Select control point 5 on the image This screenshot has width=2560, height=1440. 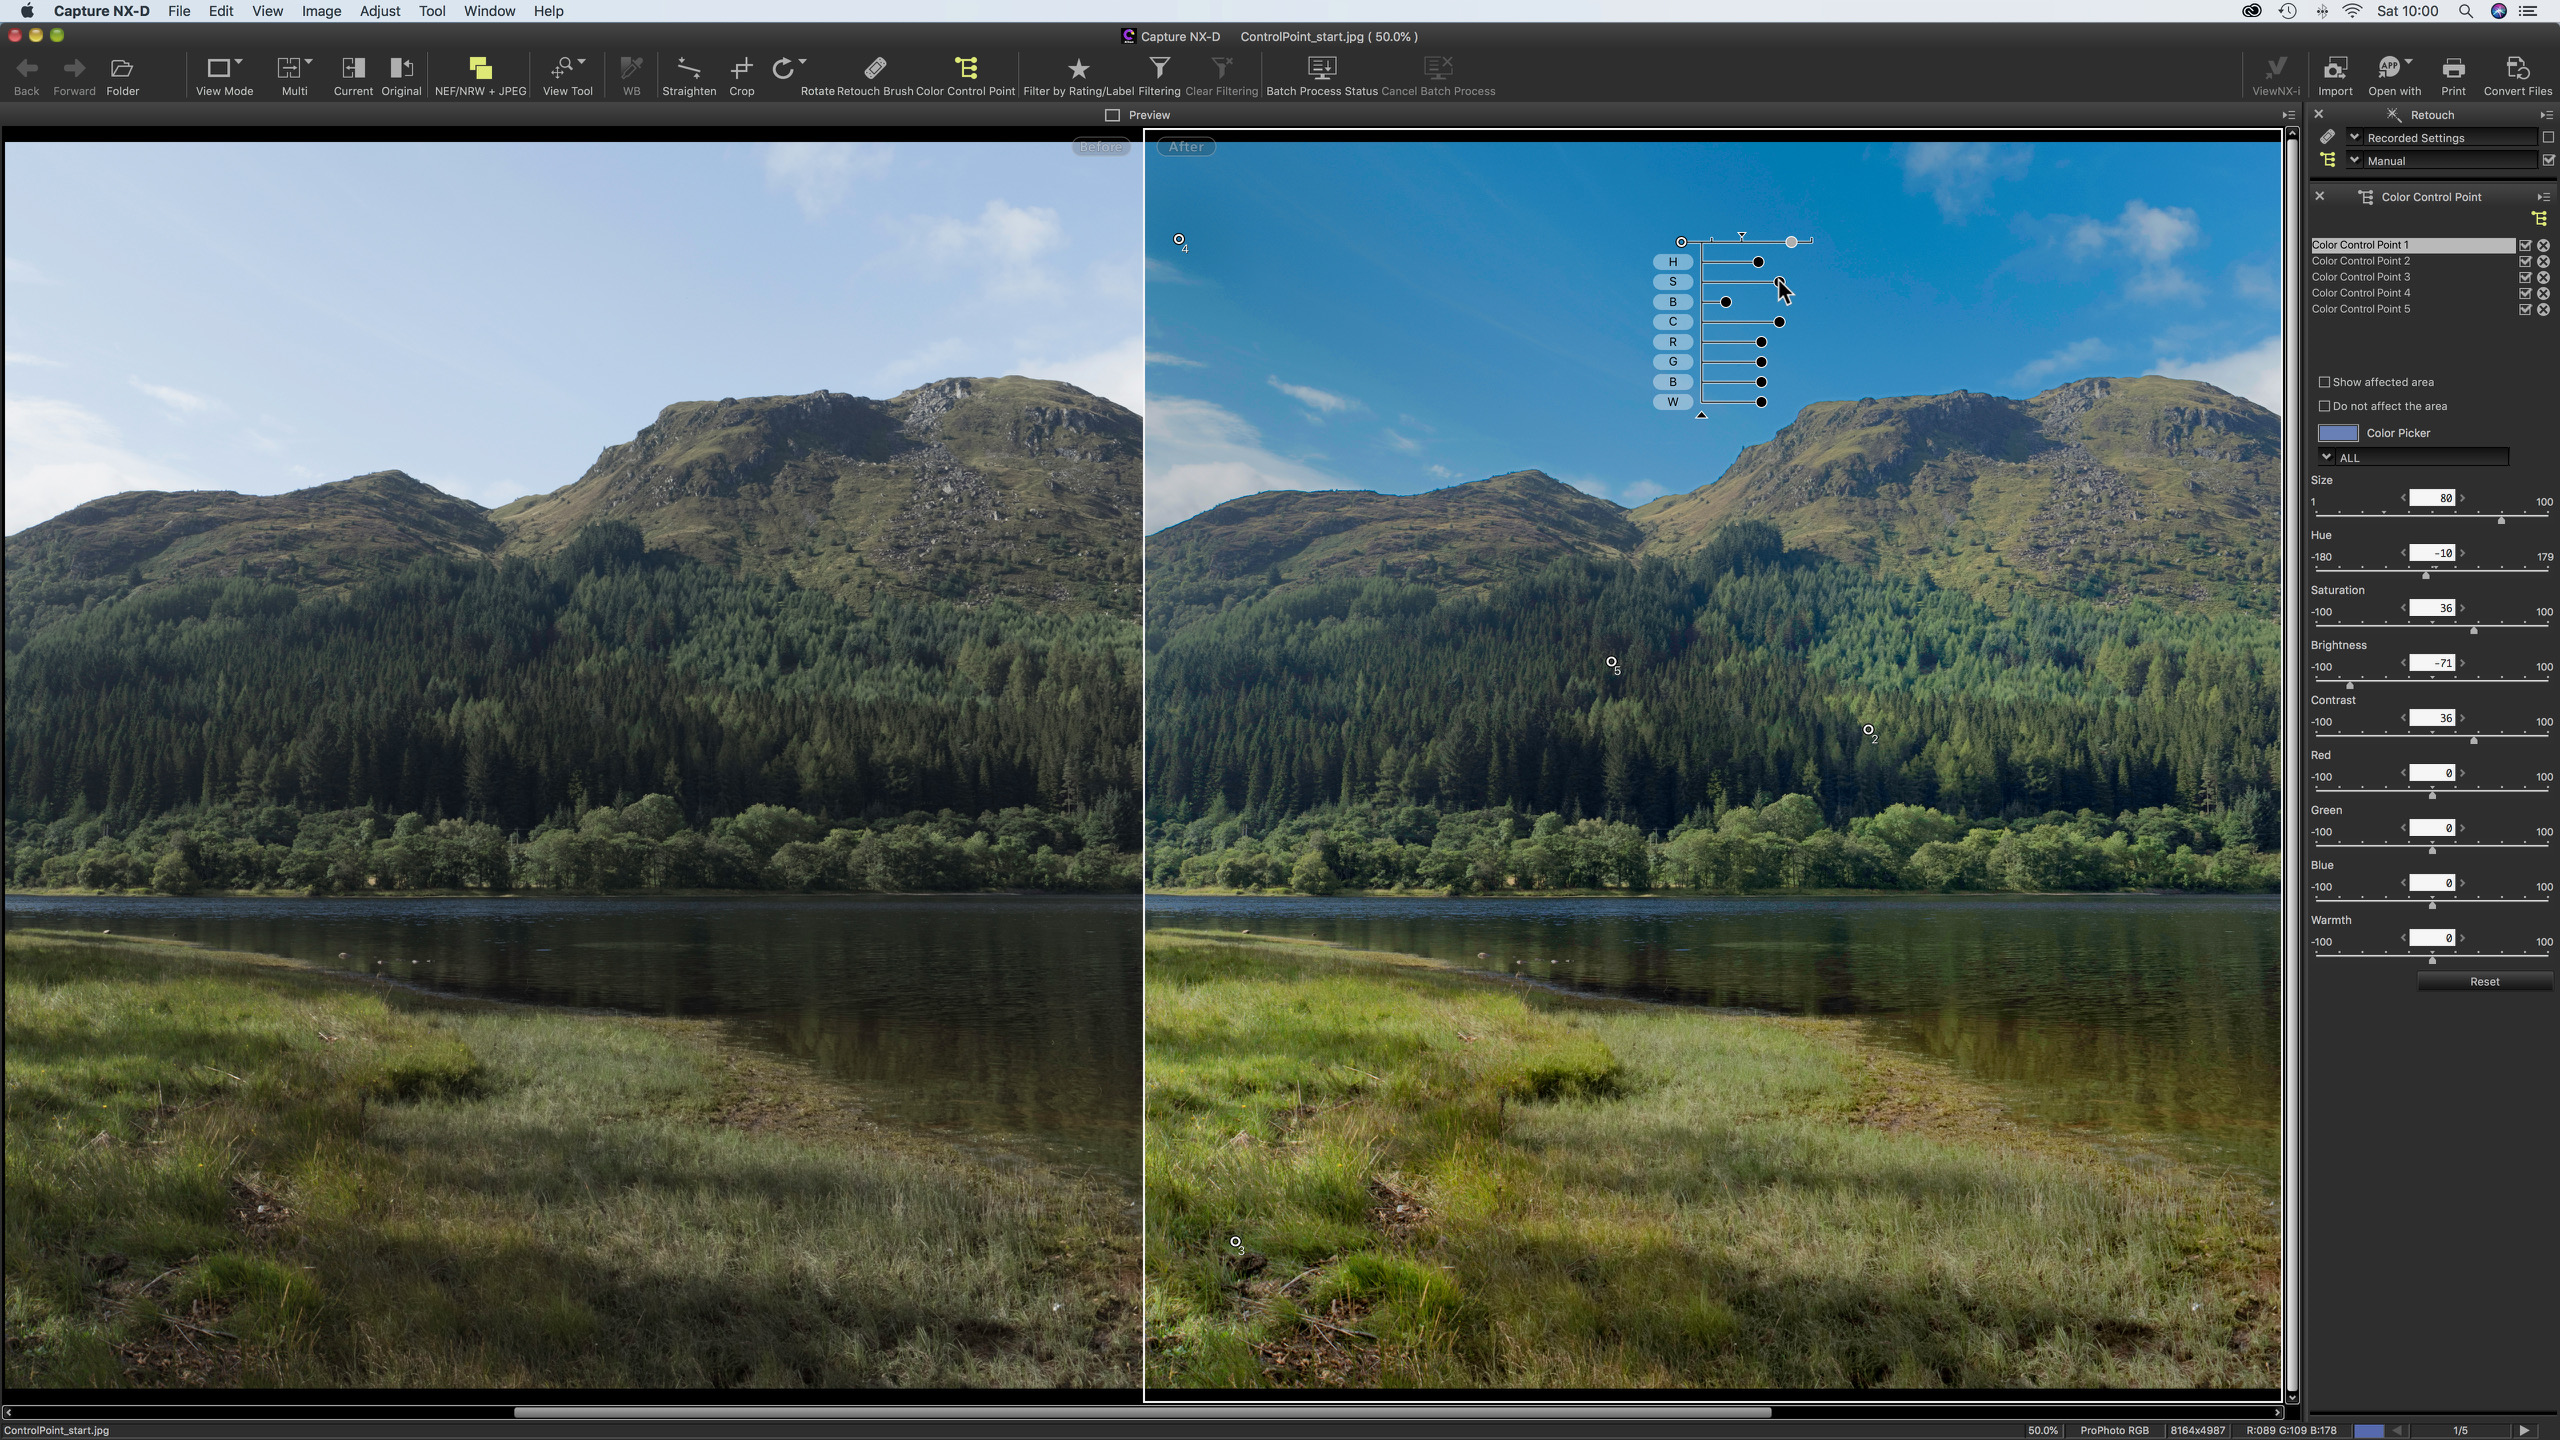coord(1611,662)
